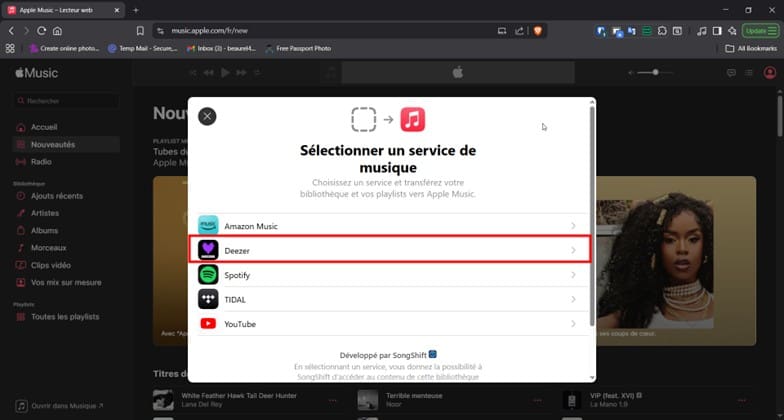The height and width of the screenshot is (420, 784).
Task: Open the browser music note media icon
Action: pos(702,31)
